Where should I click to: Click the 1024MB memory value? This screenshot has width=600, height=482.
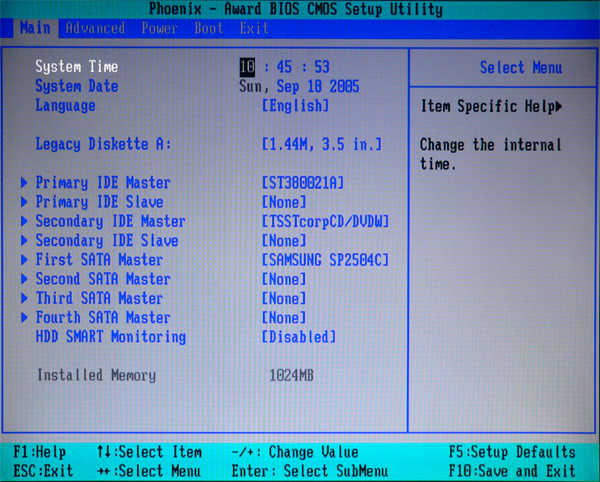(x=291, y=375)
